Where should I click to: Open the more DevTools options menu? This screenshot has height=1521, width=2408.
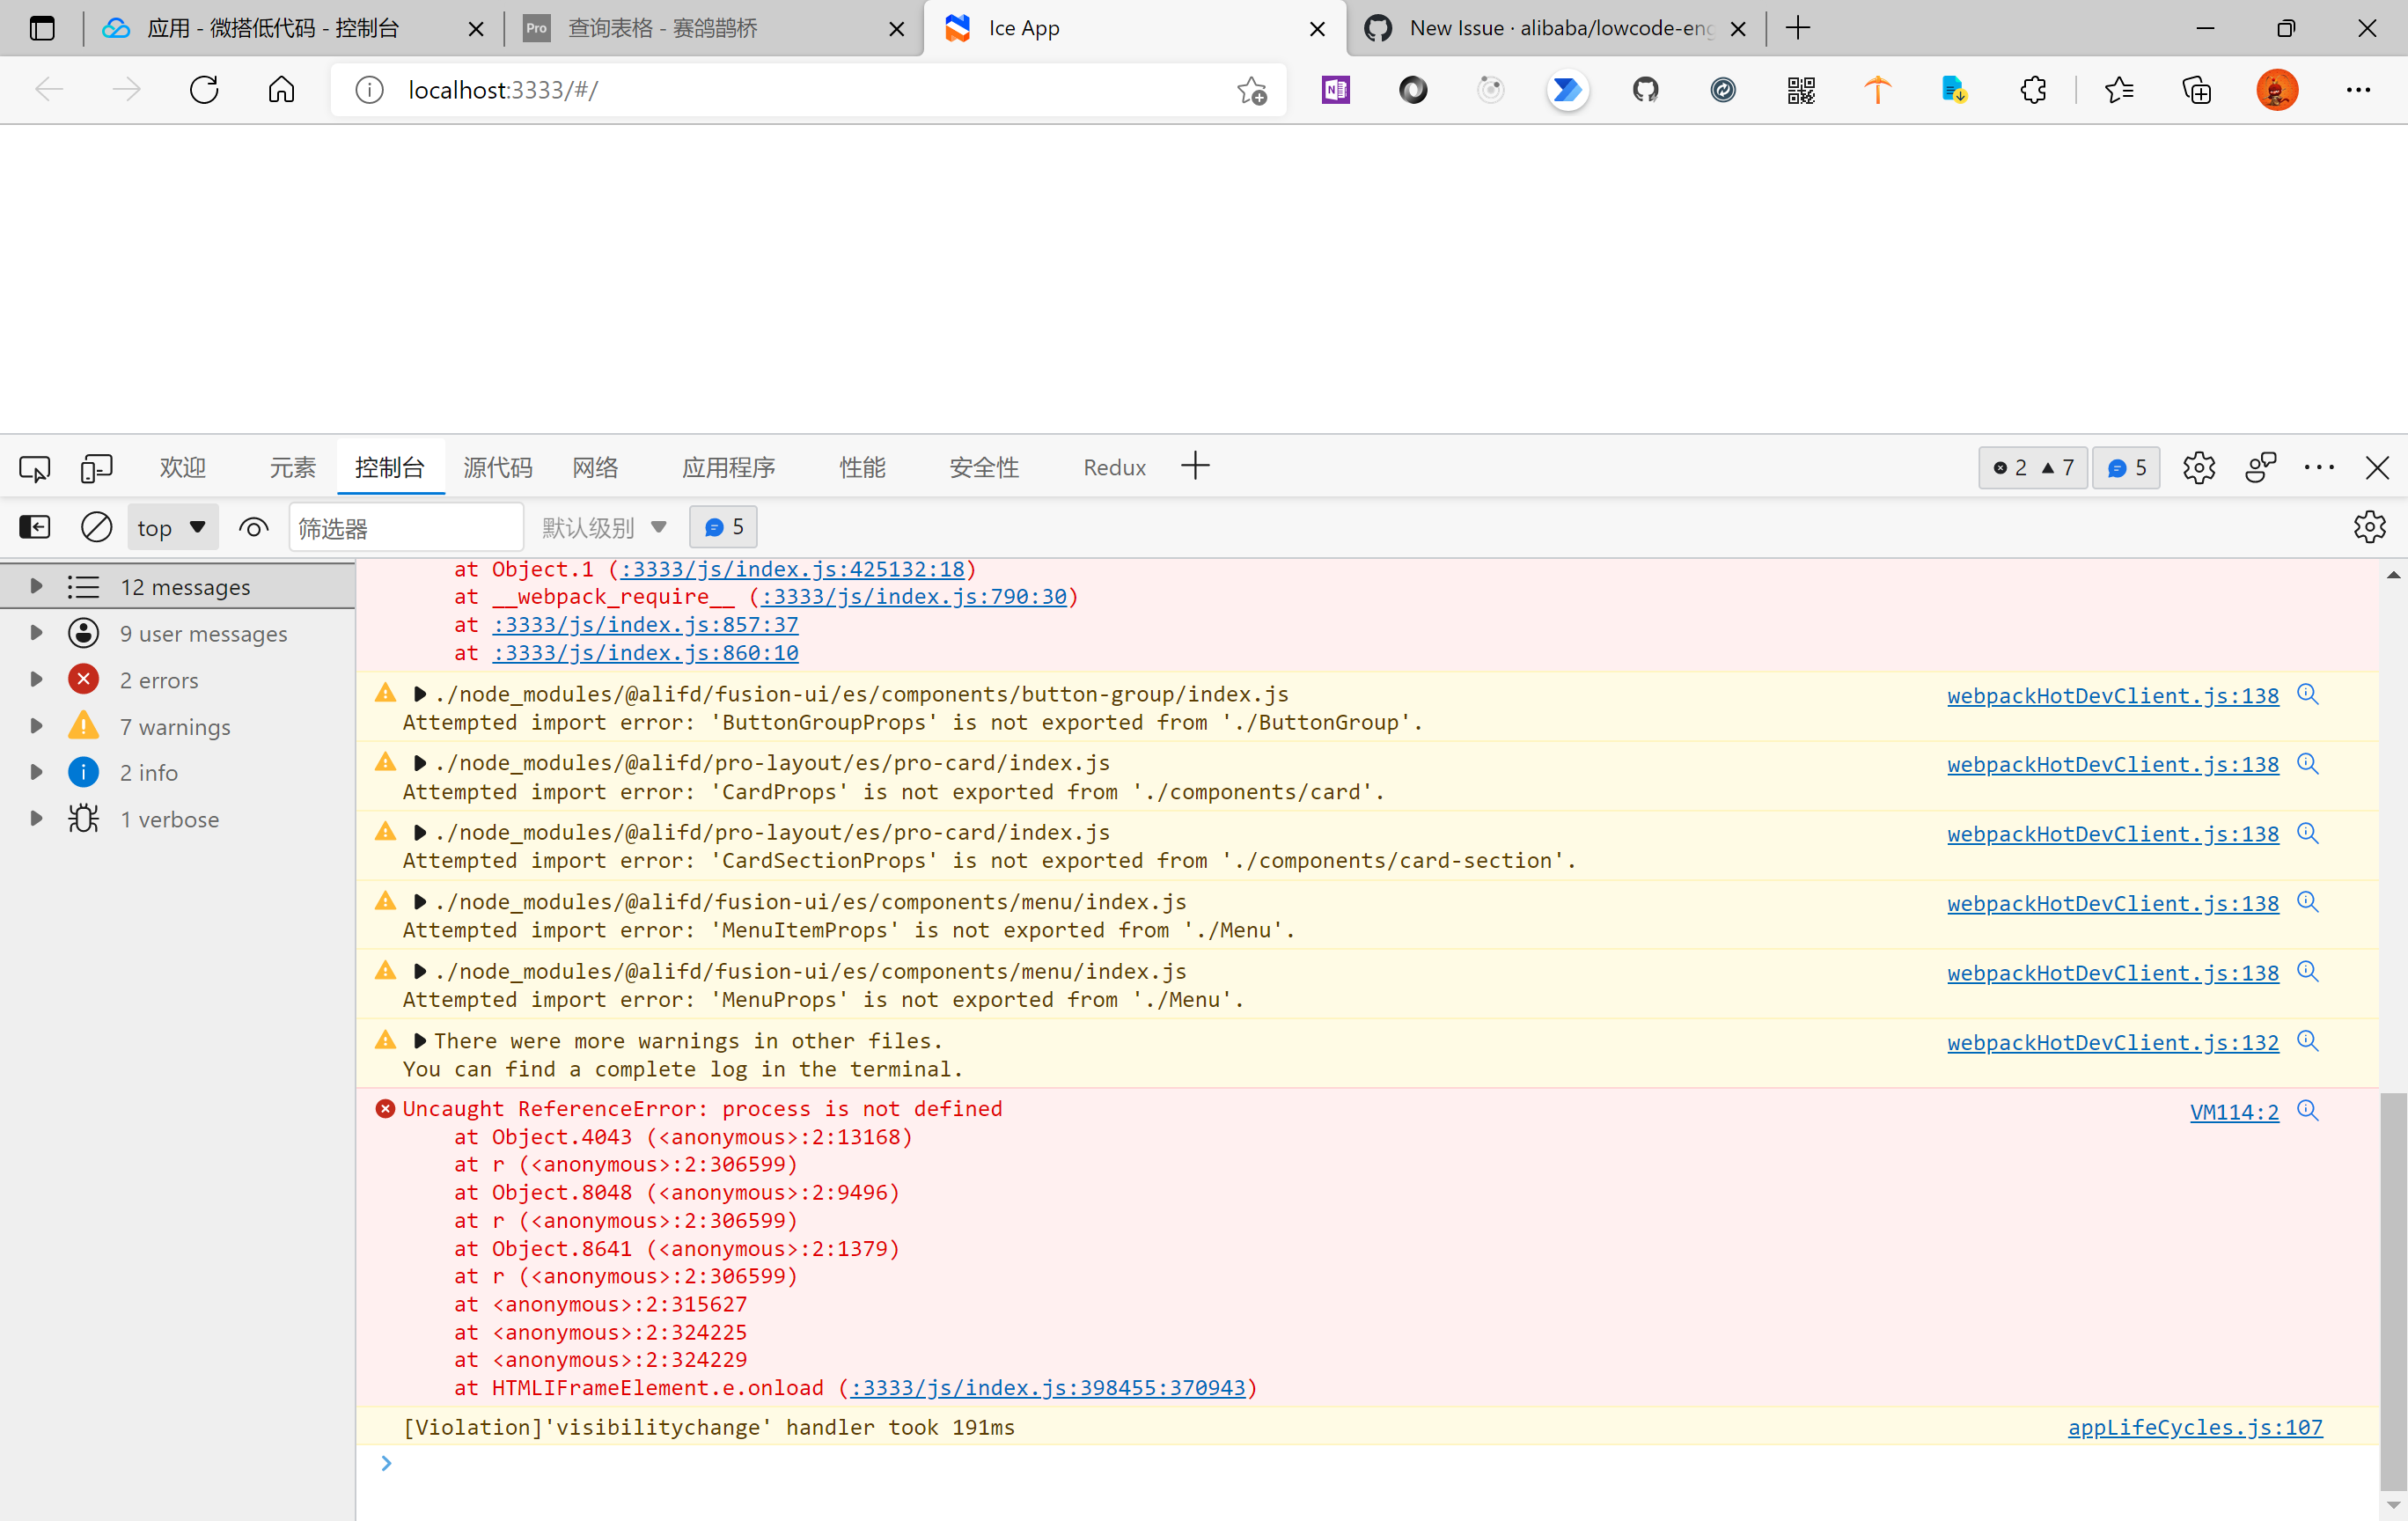click(x=2319, y=467)
